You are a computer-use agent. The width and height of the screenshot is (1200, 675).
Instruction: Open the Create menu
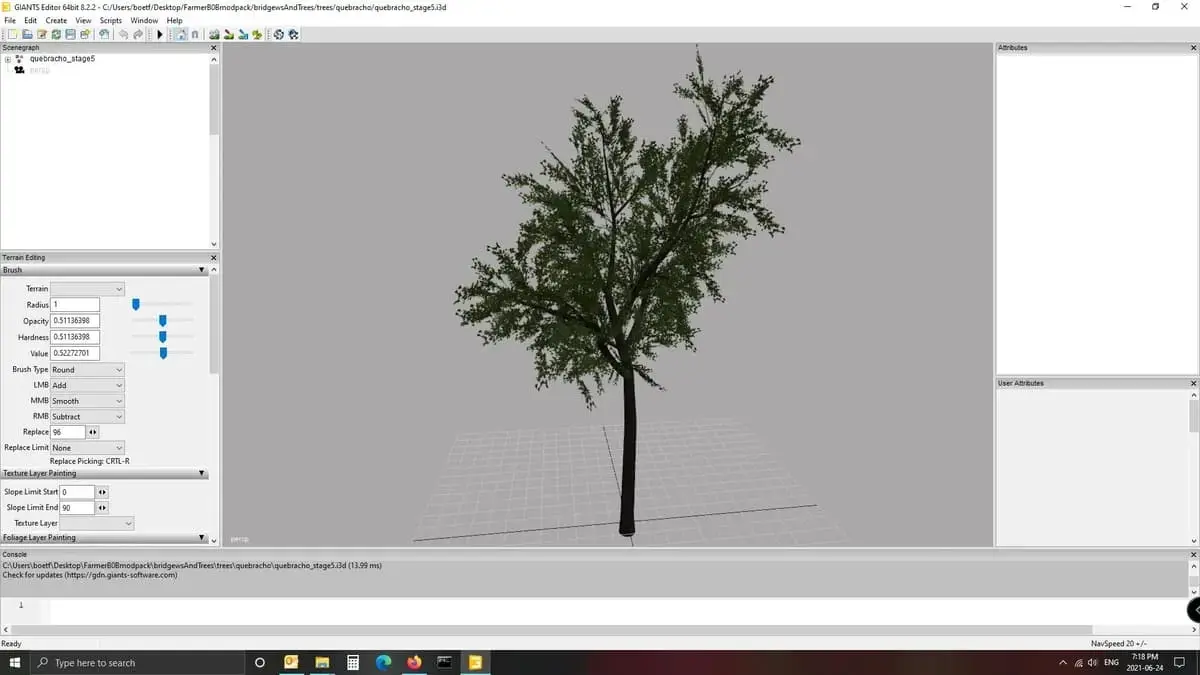[x=55, y=20]
